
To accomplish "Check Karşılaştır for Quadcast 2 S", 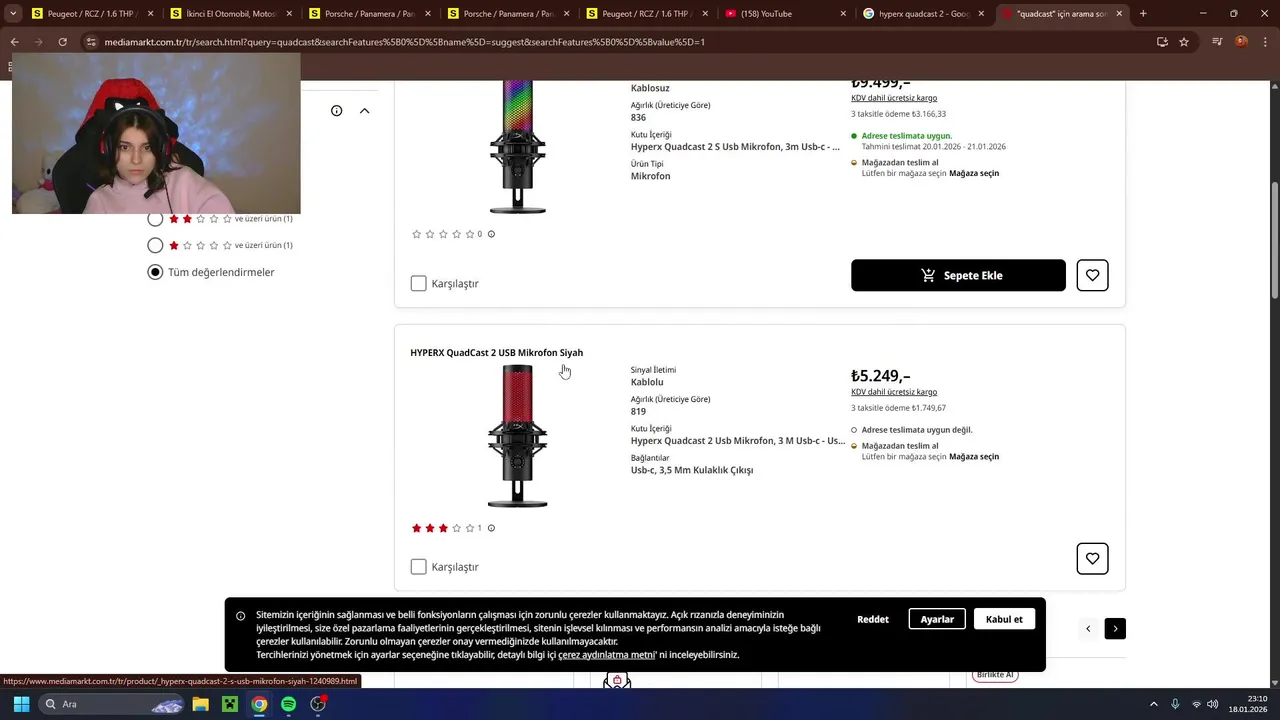I will click(x=419, y=284).
